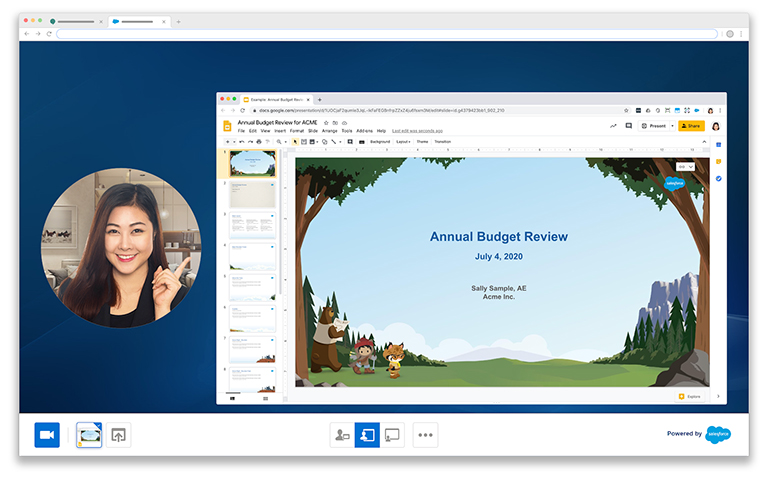The width and height of the screenshot is (768, 480).
Task: Click the yellow Share button
Action: coord(691,126)
